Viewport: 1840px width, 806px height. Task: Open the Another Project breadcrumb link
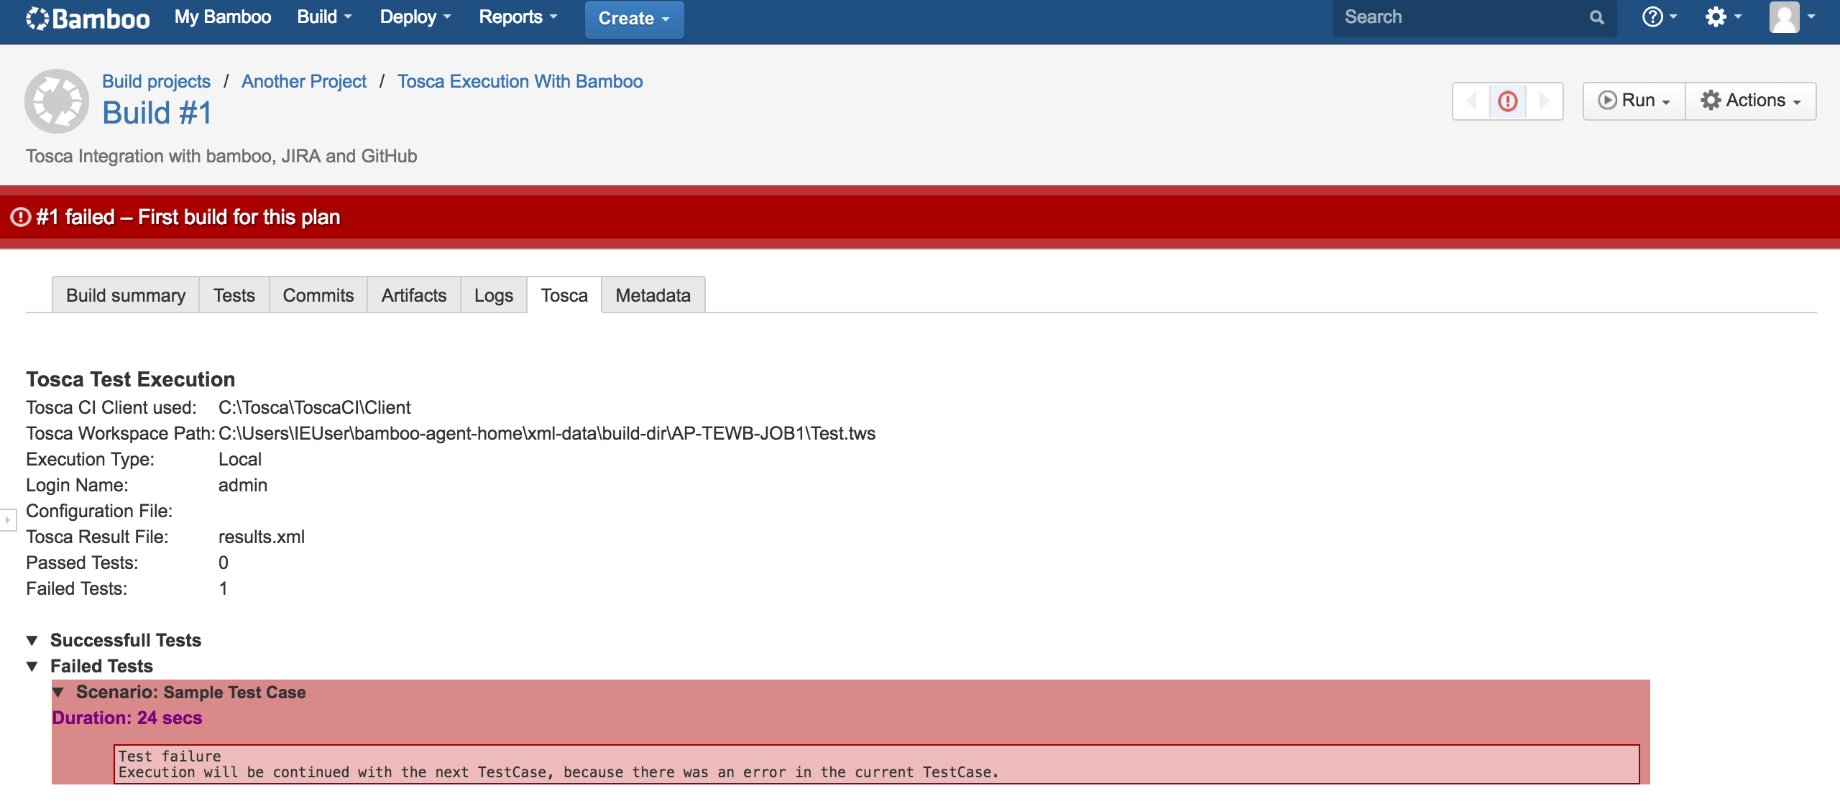coord(304,82)
